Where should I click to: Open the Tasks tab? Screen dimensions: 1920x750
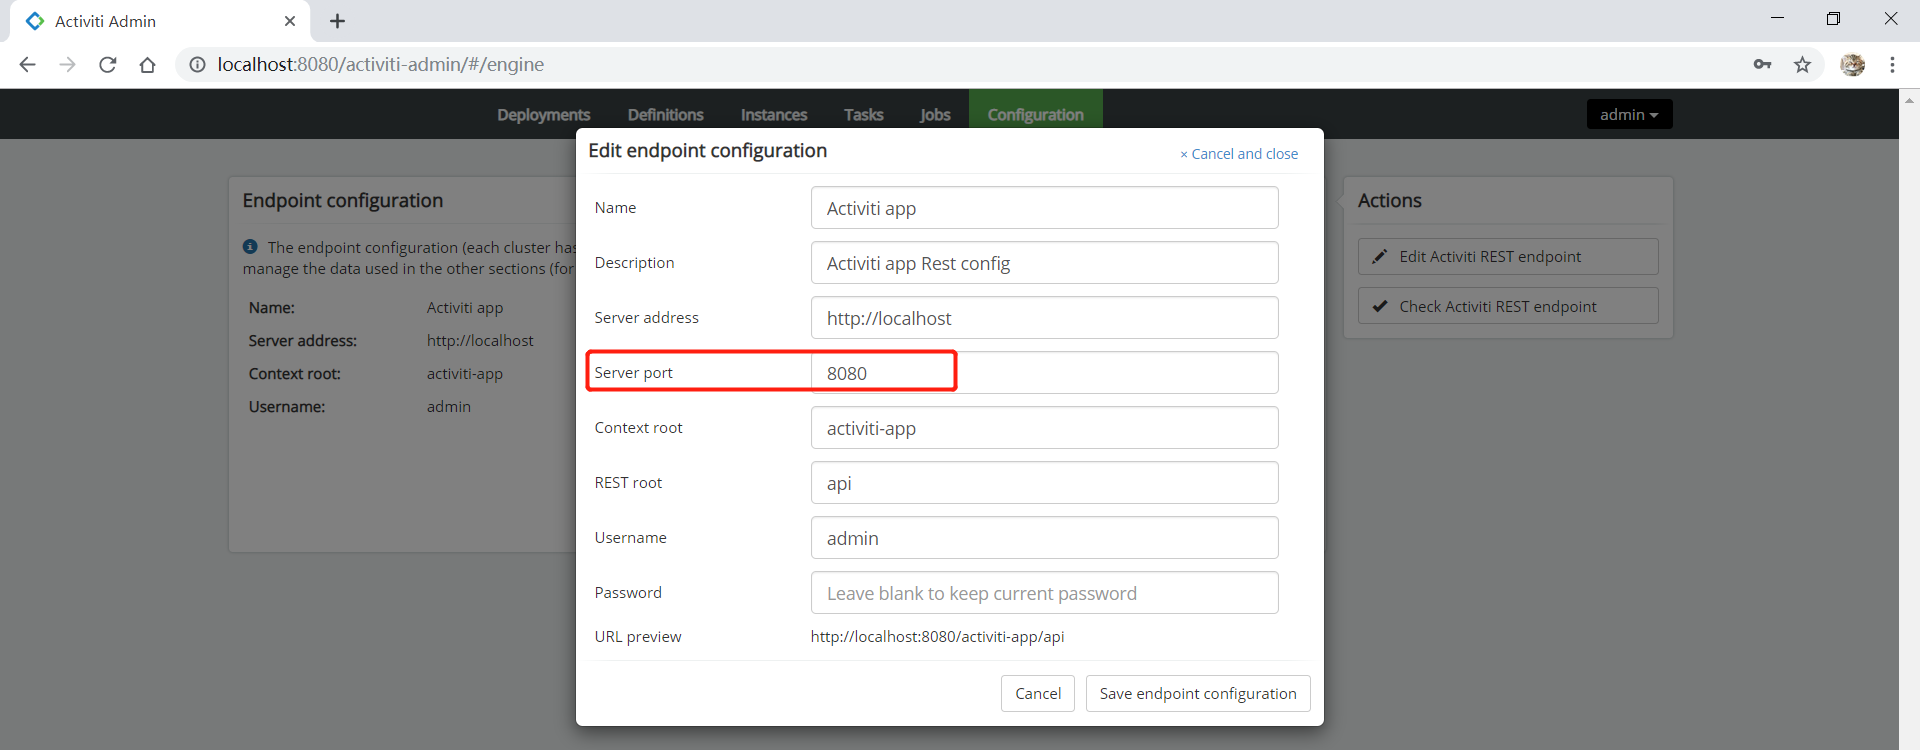tap(863, 115)
